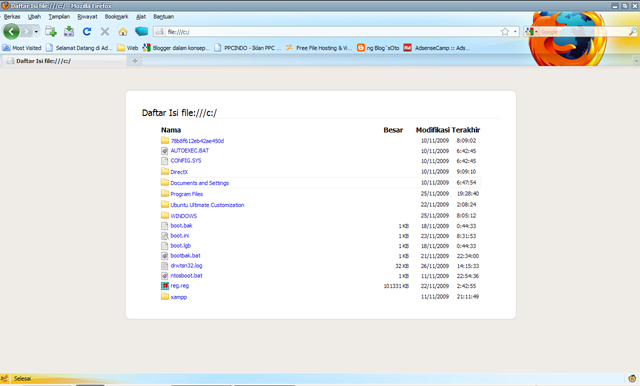The height and width of the screenshot is (386, 640).
Task: Open the Bookmark menu
Action: point(116,17)
